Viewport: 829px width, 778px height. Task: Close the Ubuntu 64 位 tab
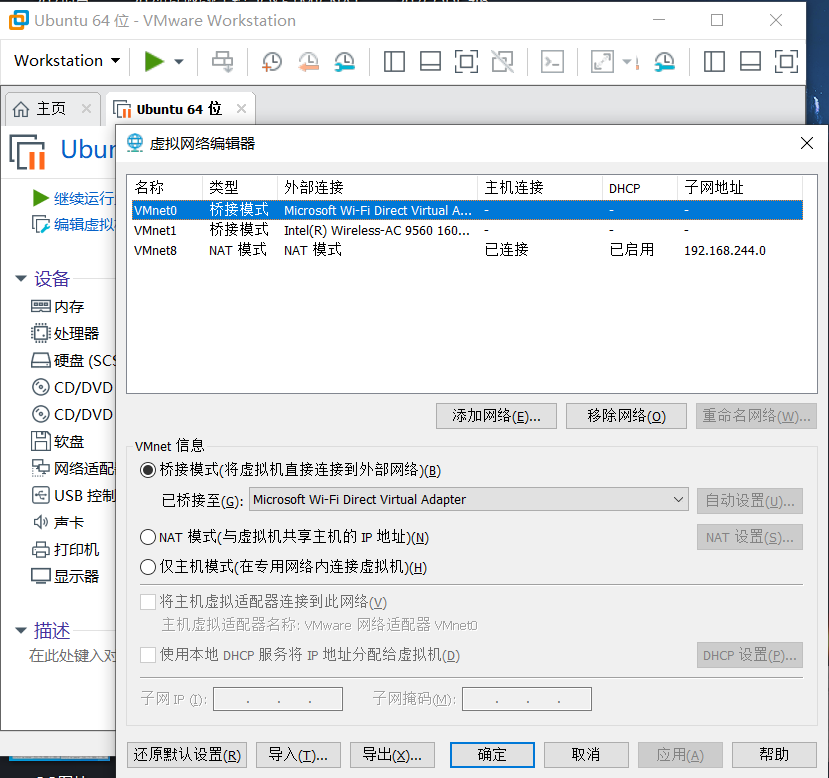(242, 109)
